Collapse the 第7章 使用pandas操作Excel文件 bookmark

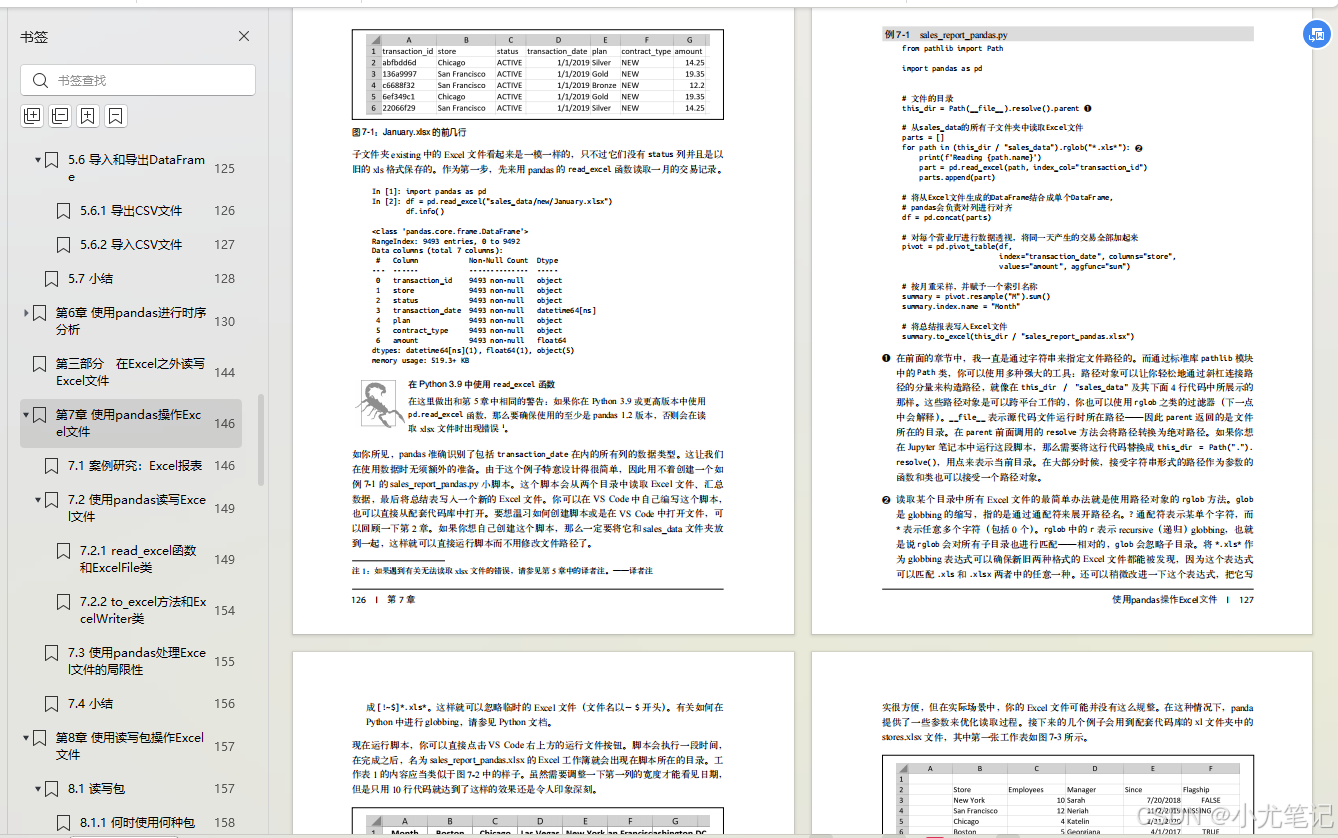pyautogui.click(x=26, y=415)
